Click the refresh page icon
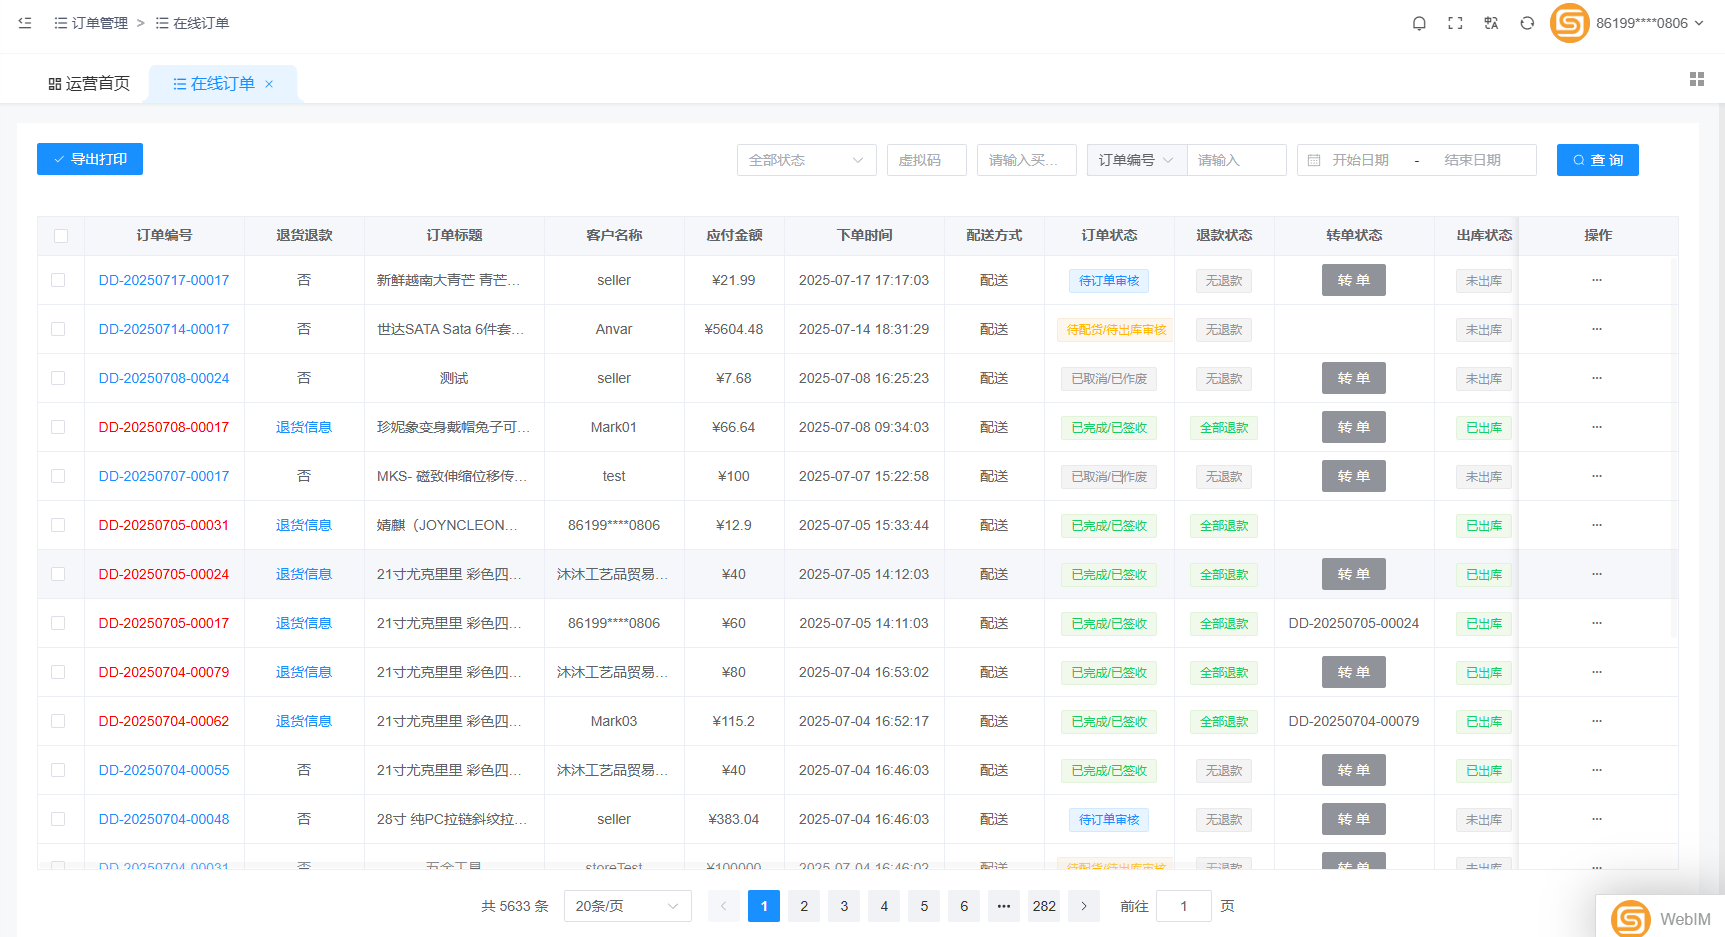Image resolution: width=1725 pixels, height=937 pixels. 1527,23
